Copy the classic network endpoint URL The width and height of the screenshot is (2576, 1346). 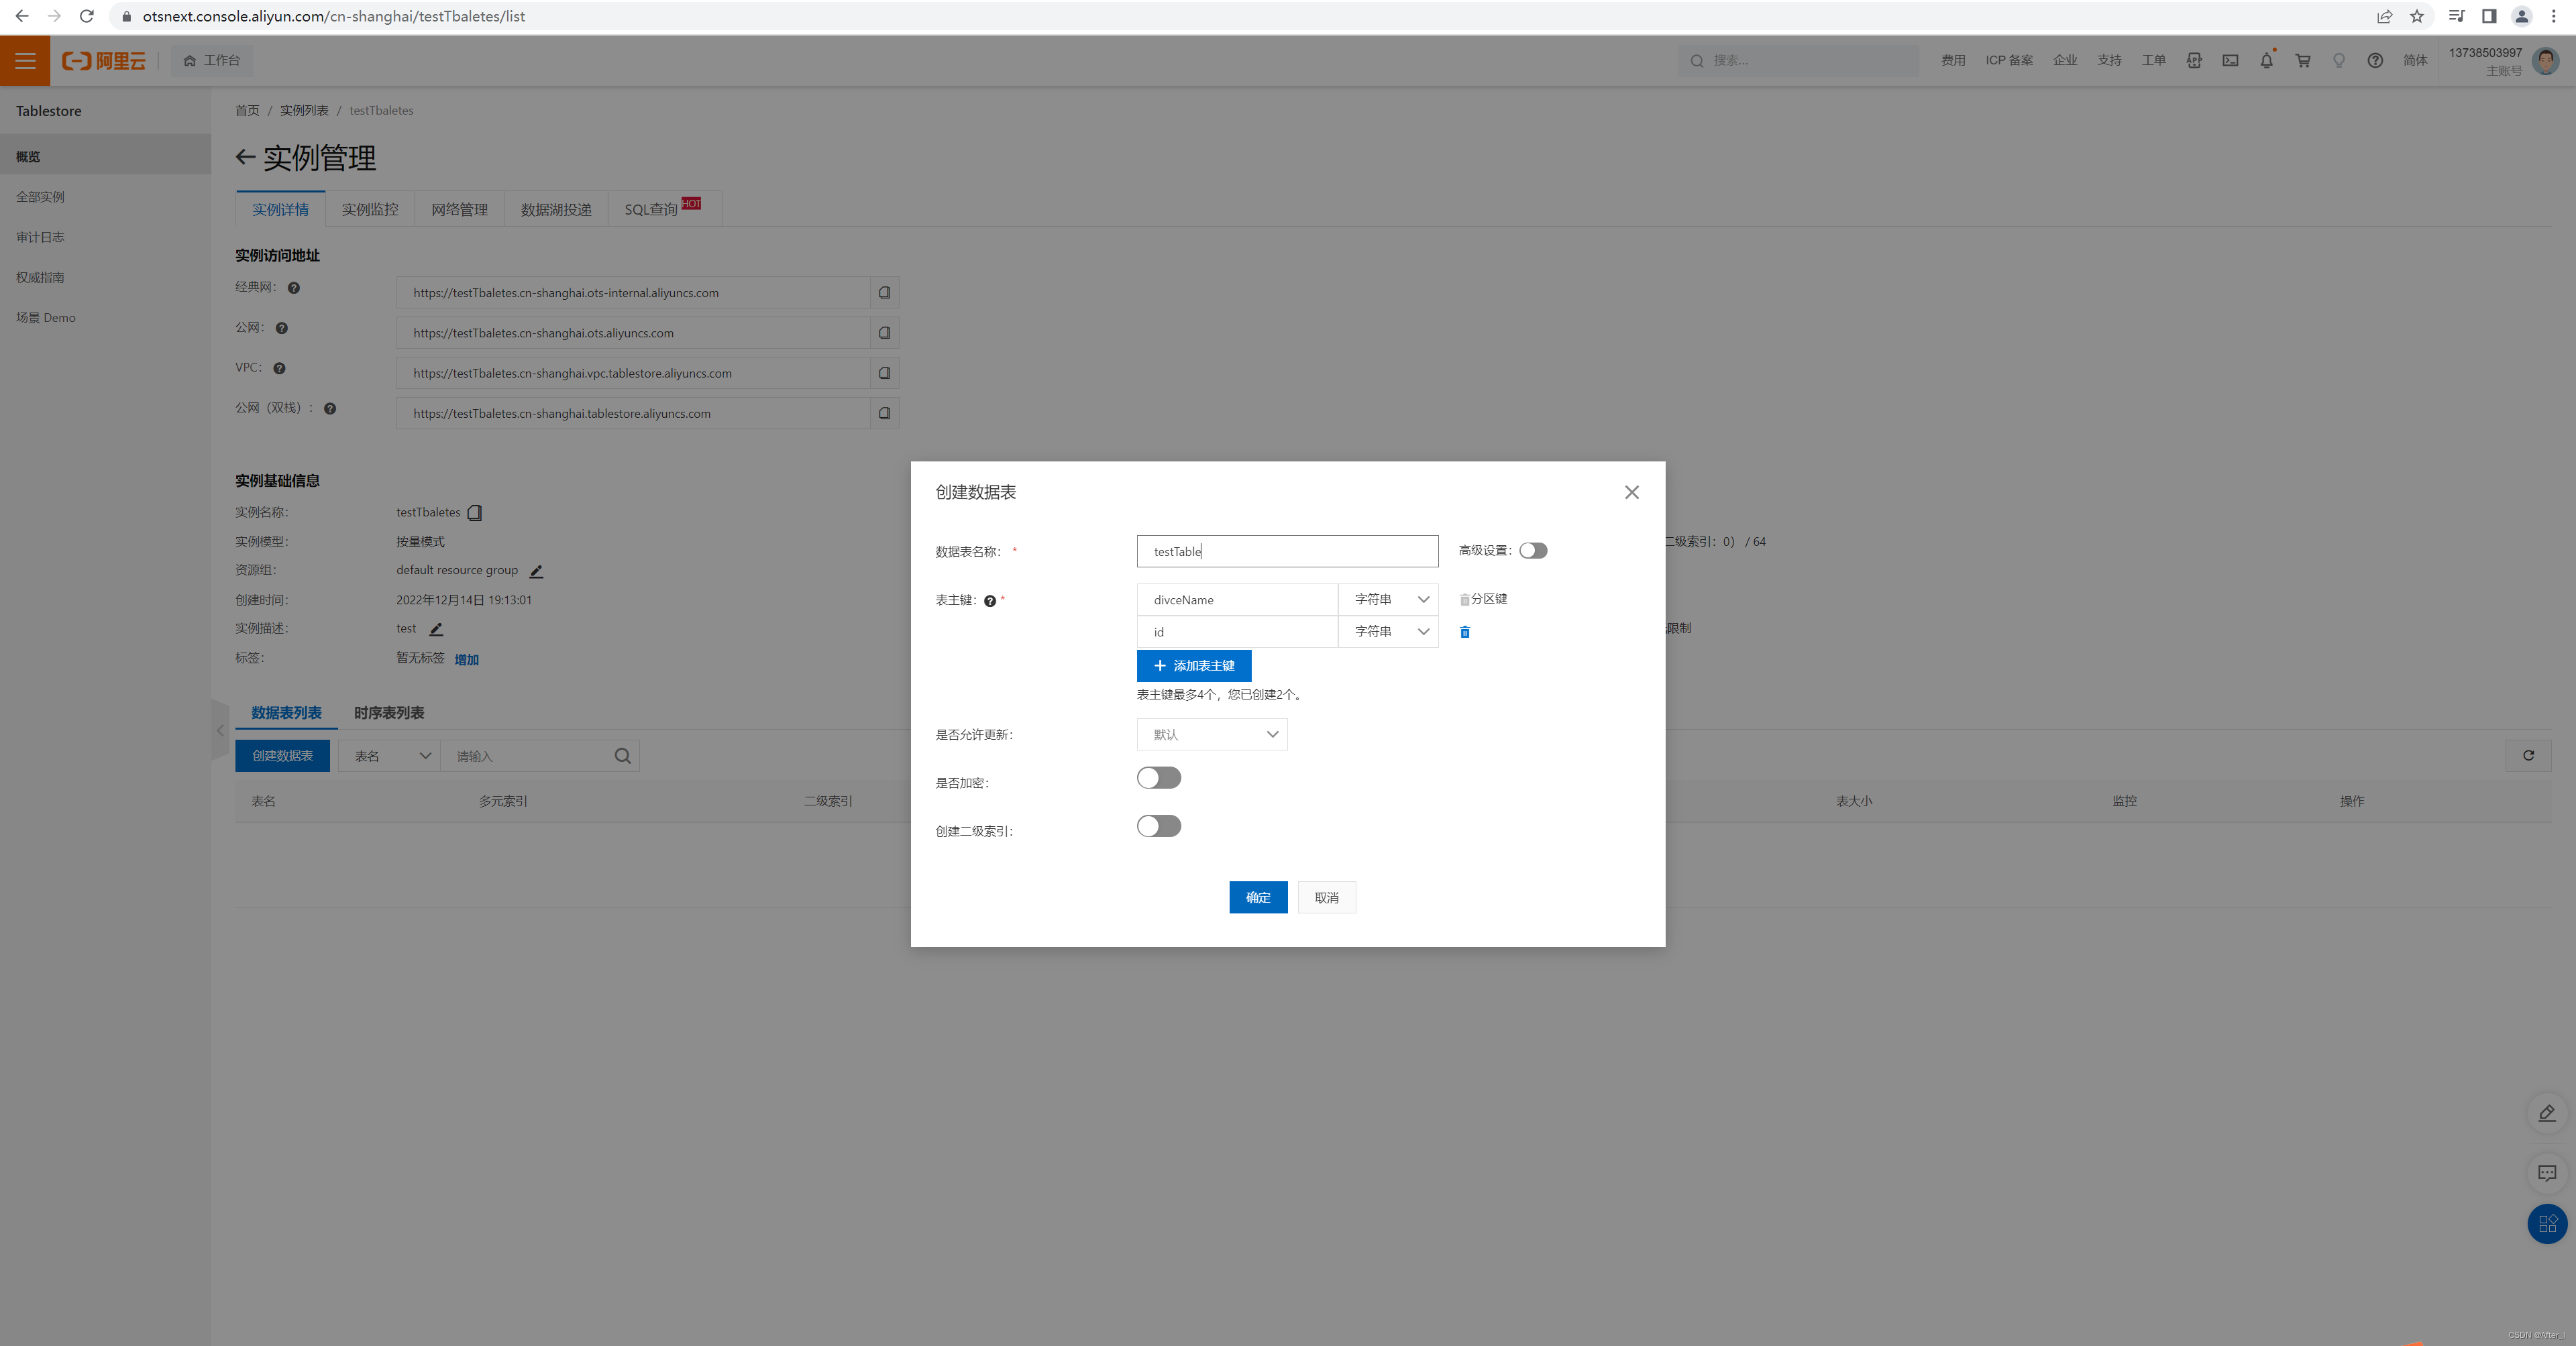click(884, 293)
